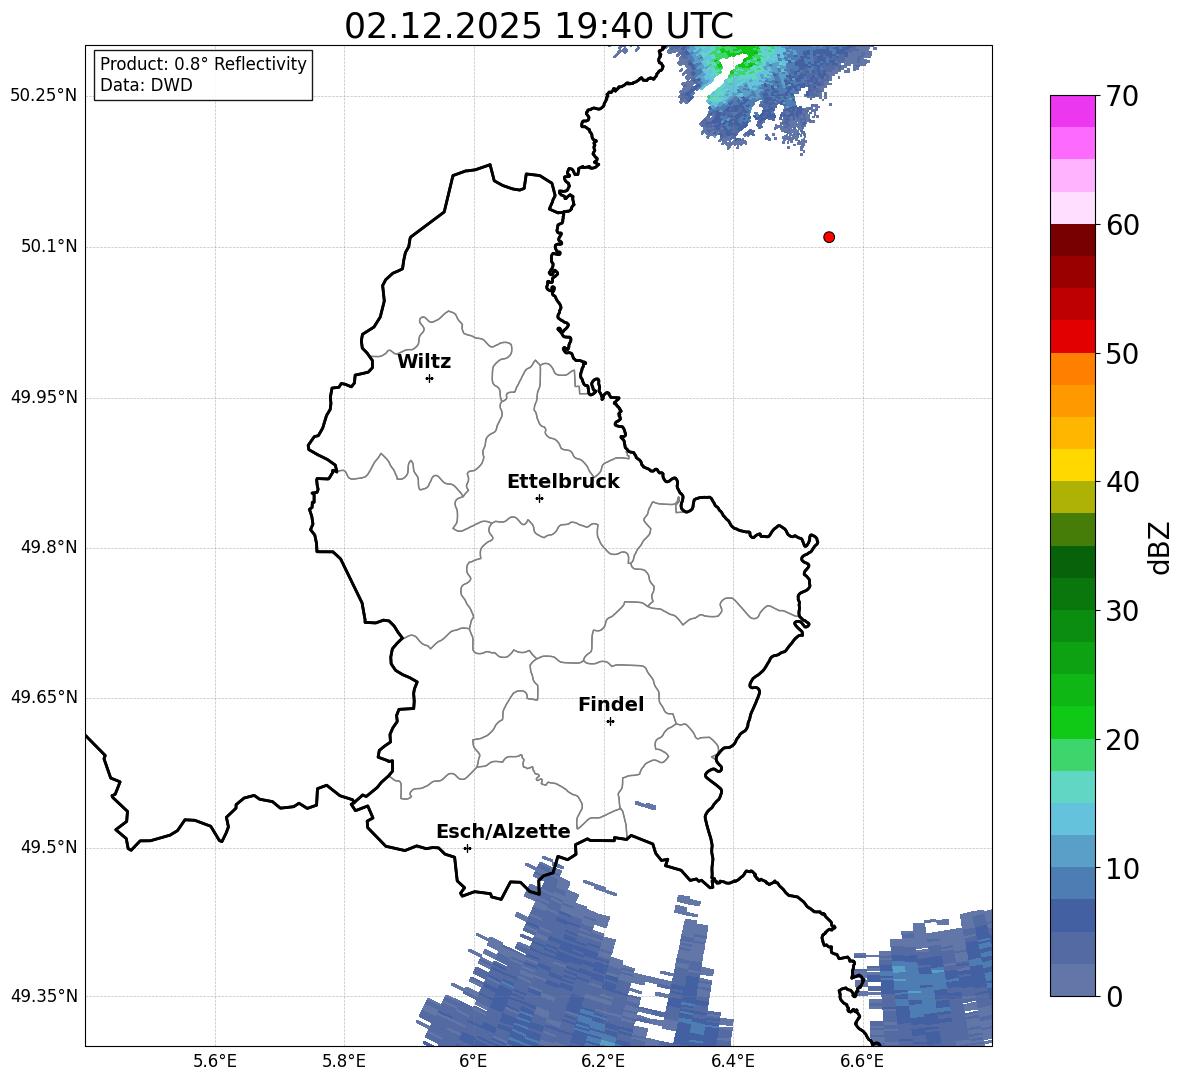This screenshot has height=1081, width=1184.
Task: Pick the olive swatch just below 40 dBZ
Action: click(1073, 497)
